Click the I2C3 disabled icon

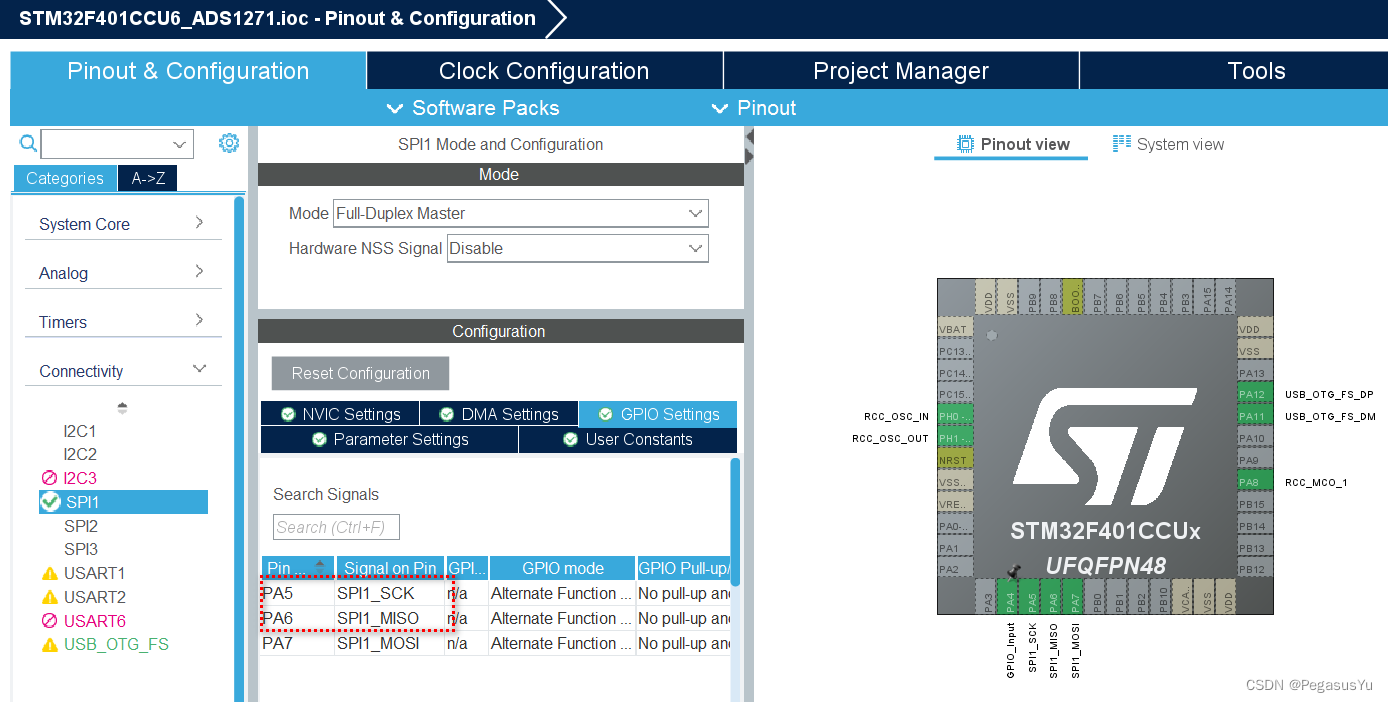point(50,478)
